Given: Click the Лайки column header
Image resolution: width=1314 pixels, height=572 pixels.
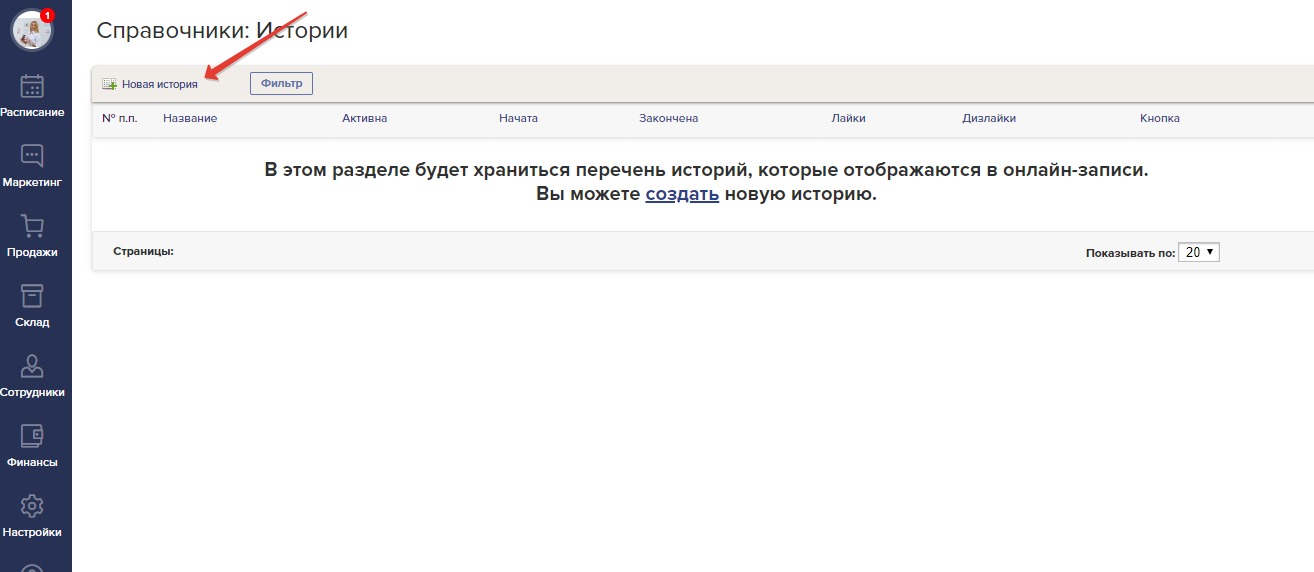Looking at the screenshot, I should point(848,118).
